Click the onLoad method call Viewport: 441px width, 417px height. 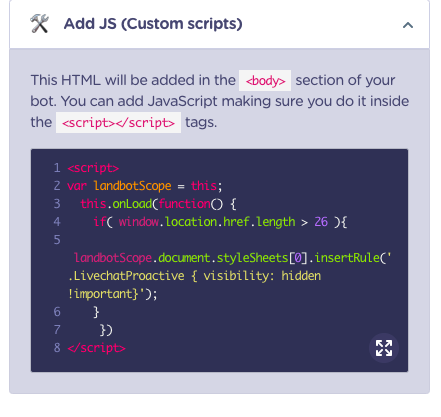[x=132, y=204]
